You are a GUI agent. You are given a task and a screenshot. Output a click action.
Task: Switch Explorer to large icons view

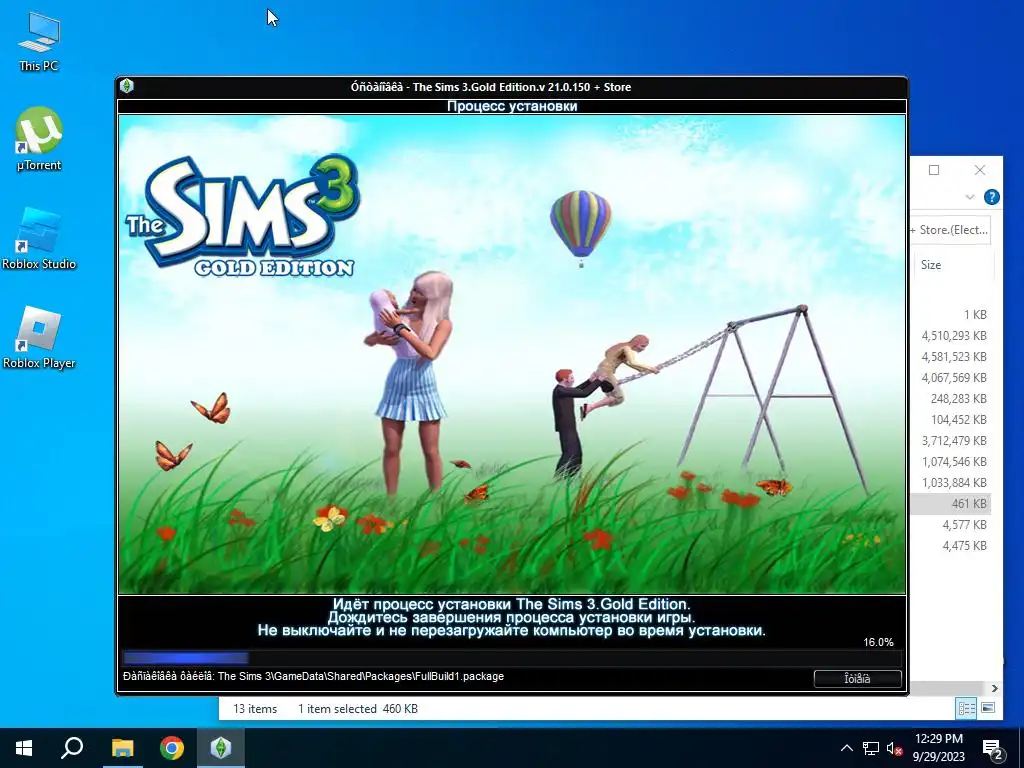pyautogui.click(x=988, y=708)
